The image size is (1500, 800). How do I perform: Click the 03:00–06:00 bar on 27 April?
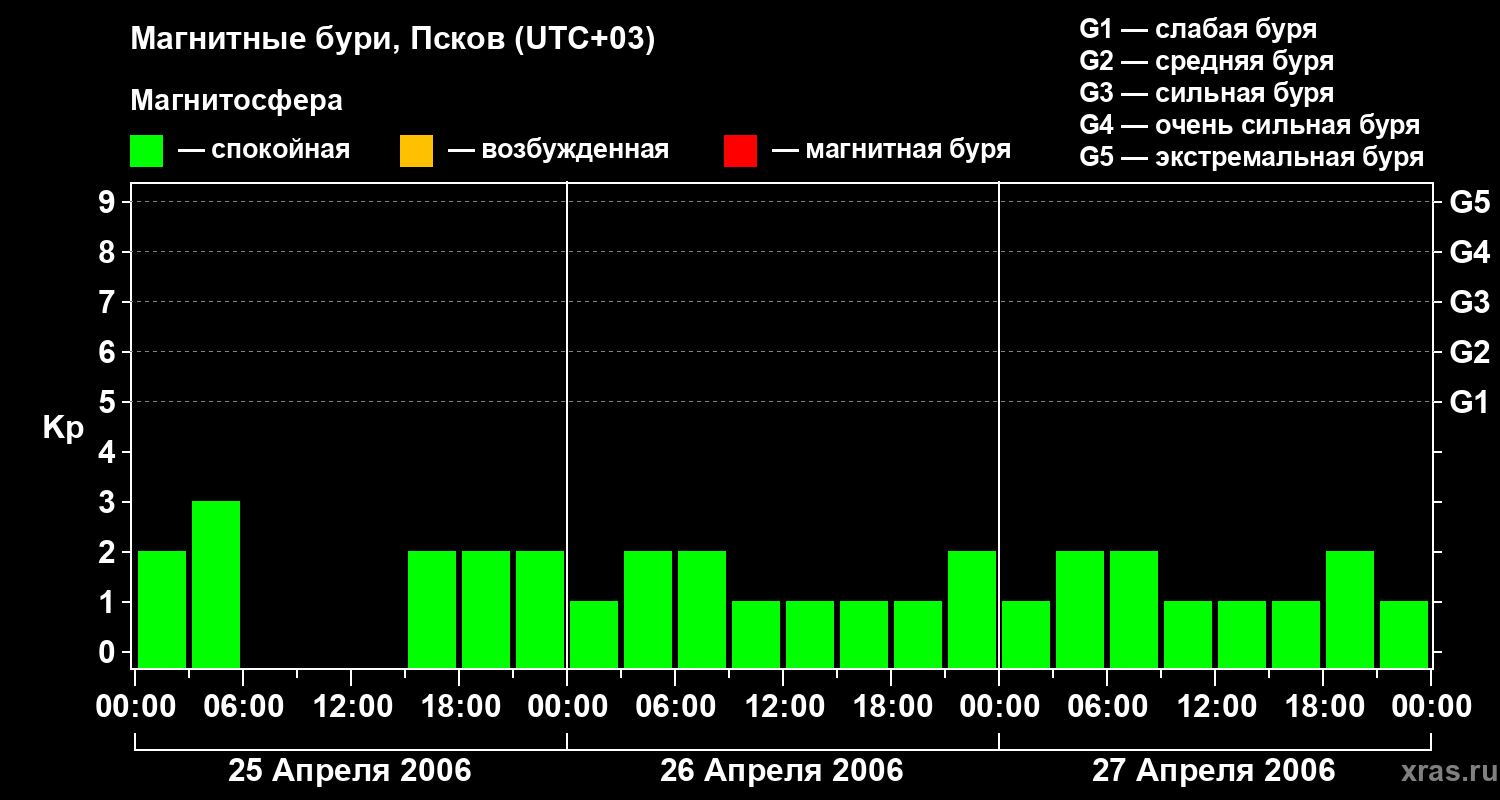(1080, 609)
